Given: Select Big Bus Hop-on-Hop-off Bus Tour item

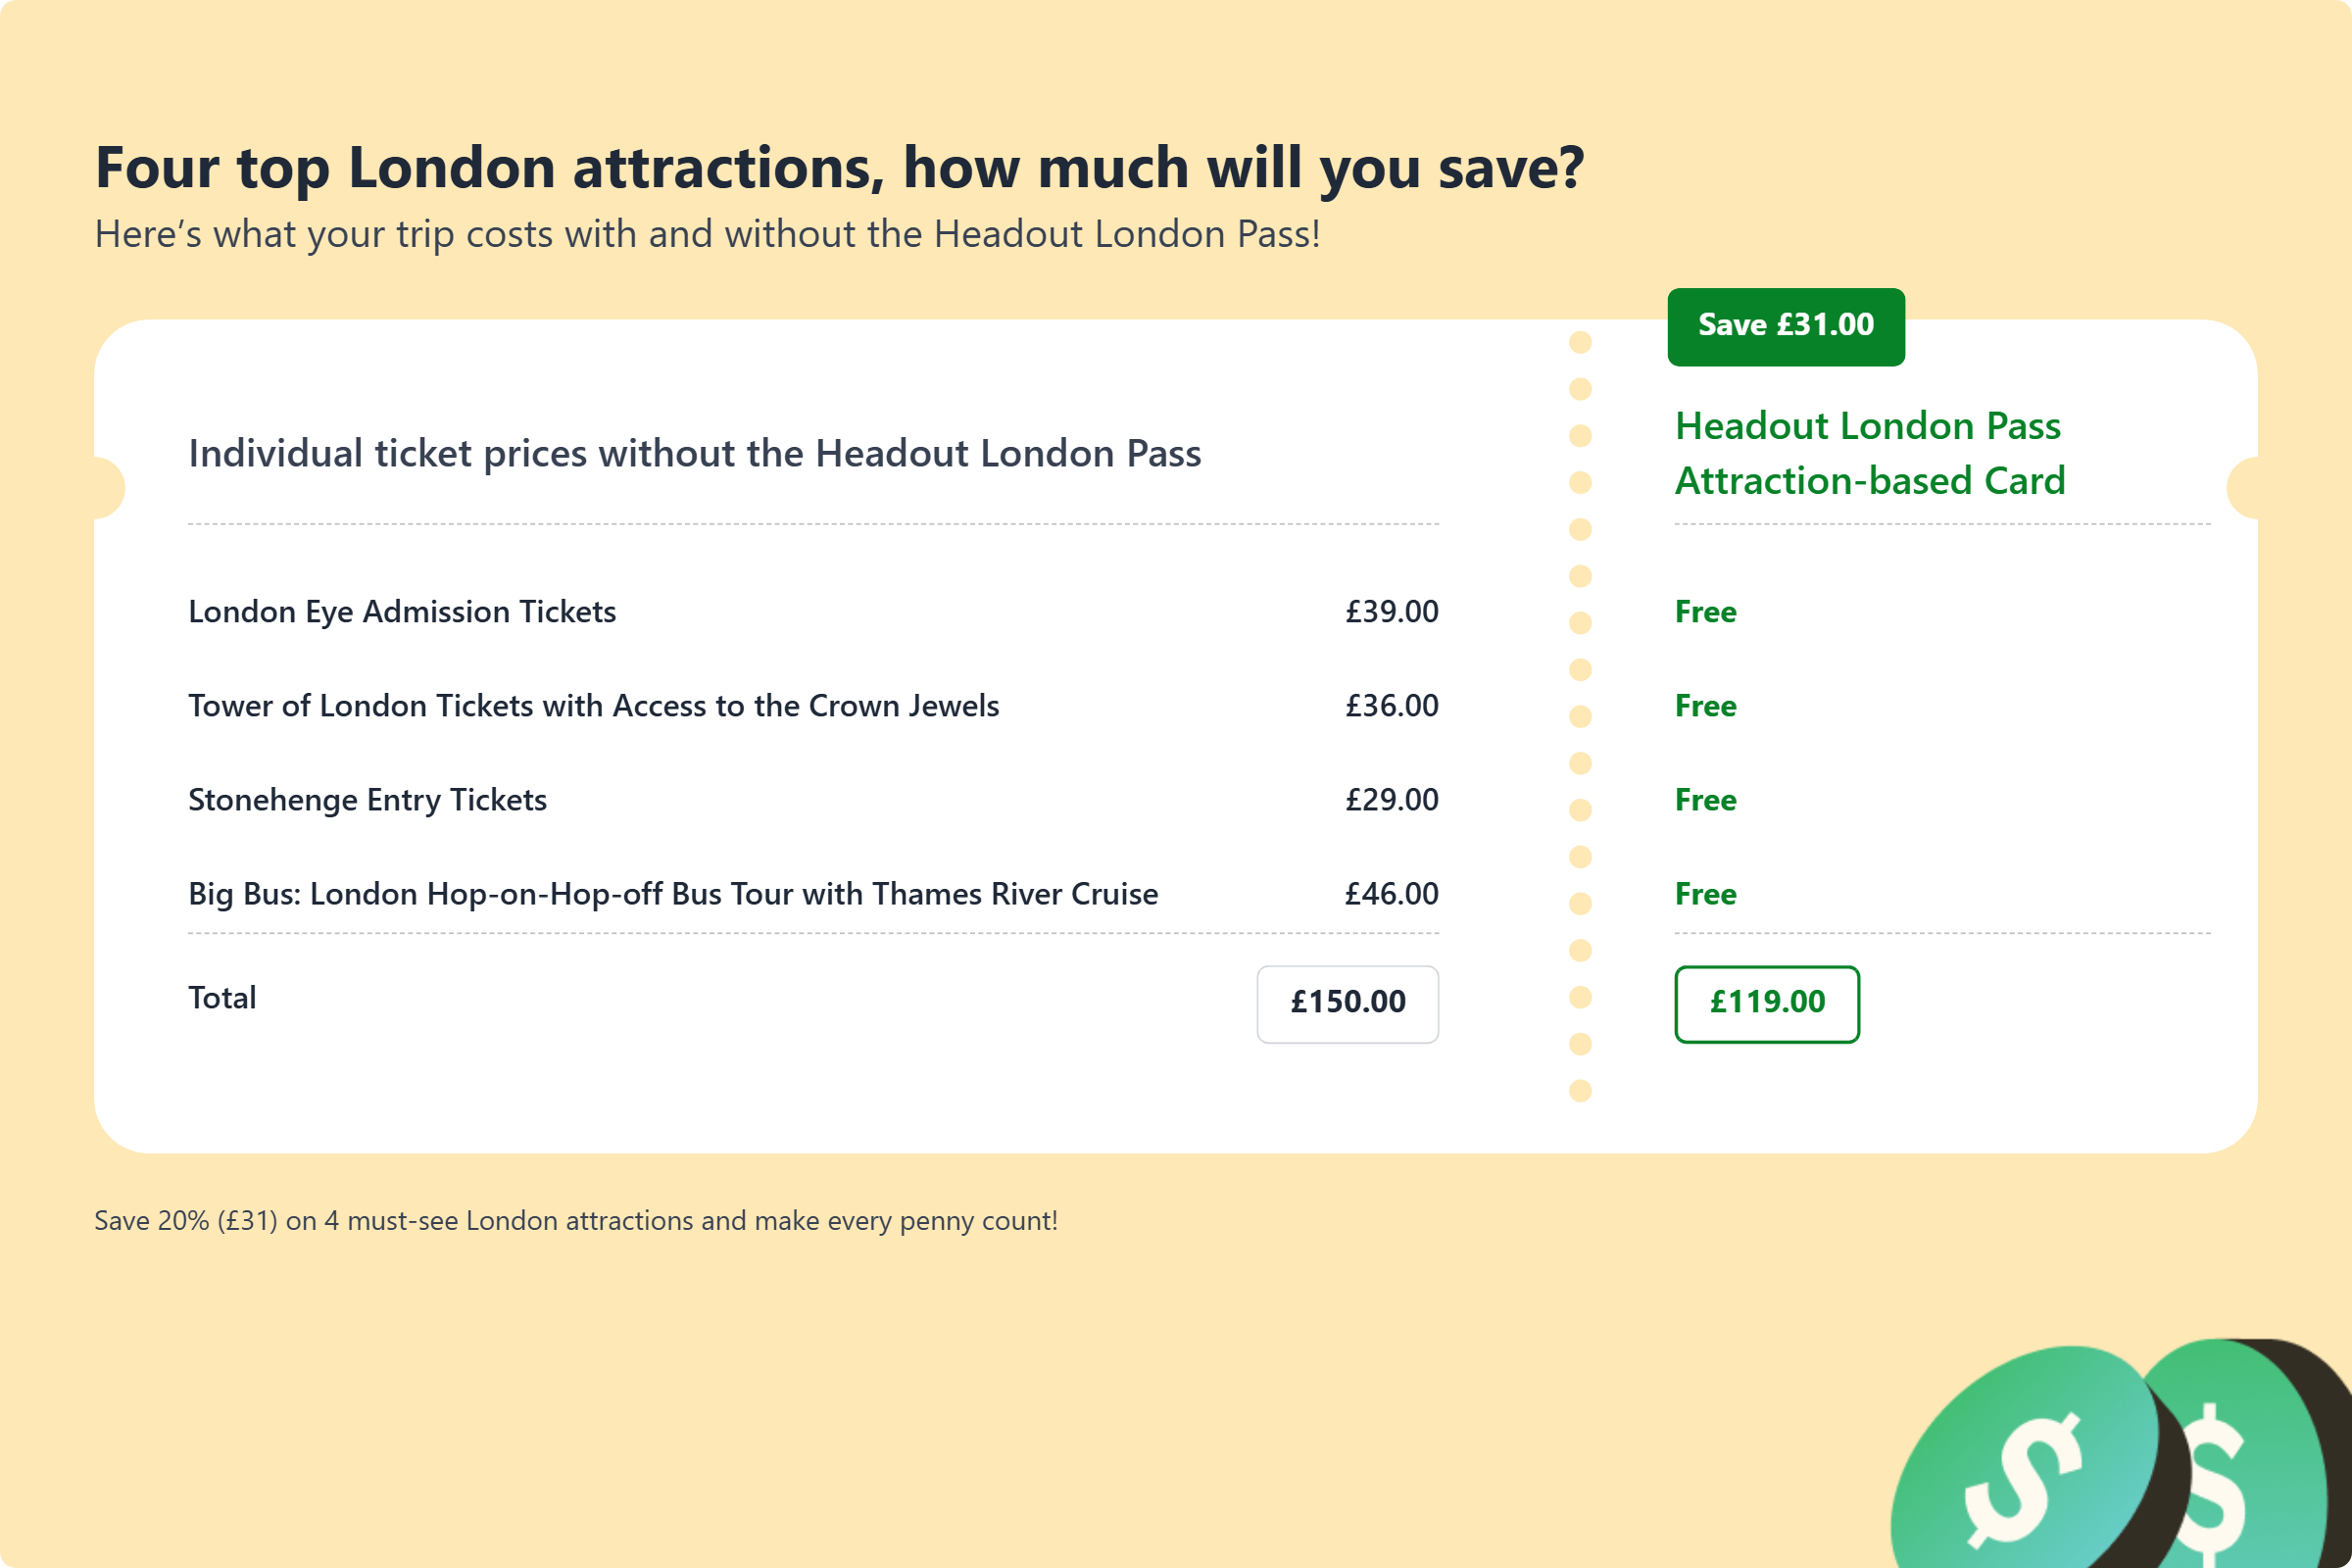Looking at the screenshot, I should pos(673,894).
